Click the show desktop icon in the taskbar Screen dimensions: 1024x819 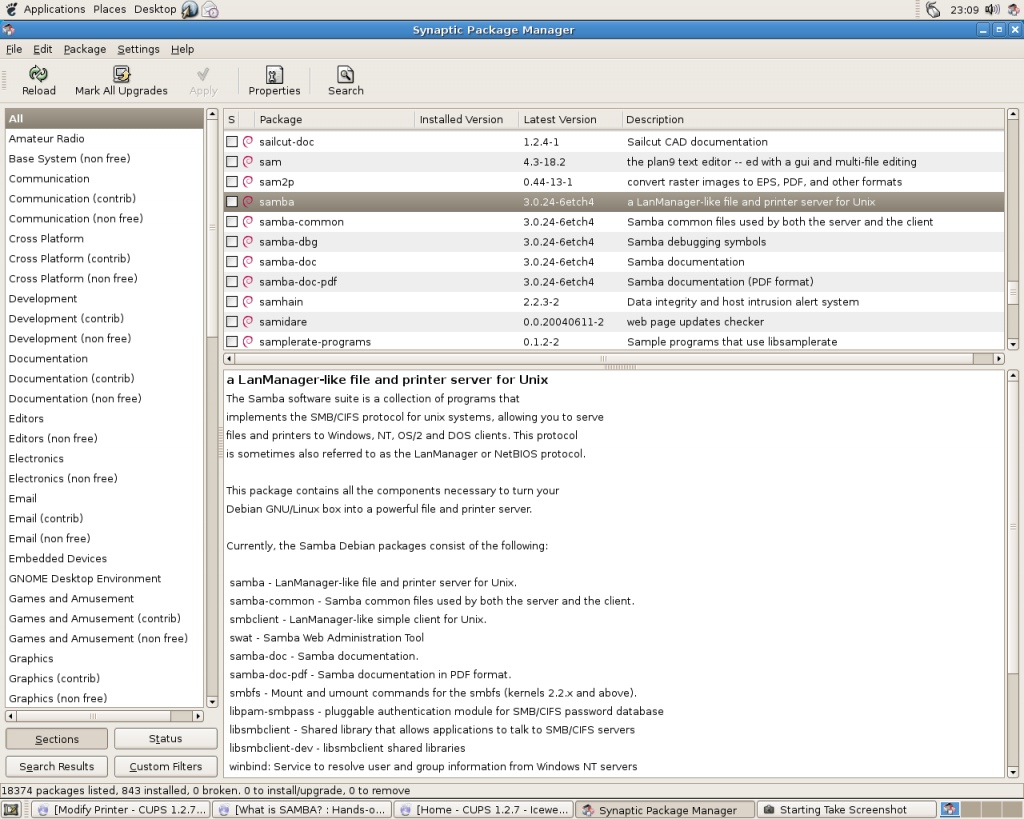pos(10,810)
